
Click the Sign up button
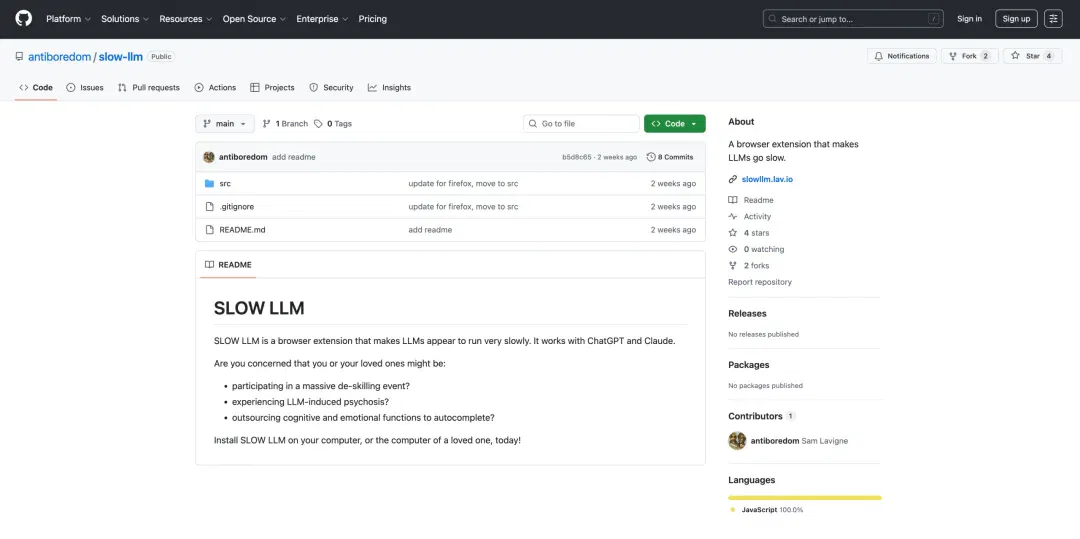(1016, 19)
